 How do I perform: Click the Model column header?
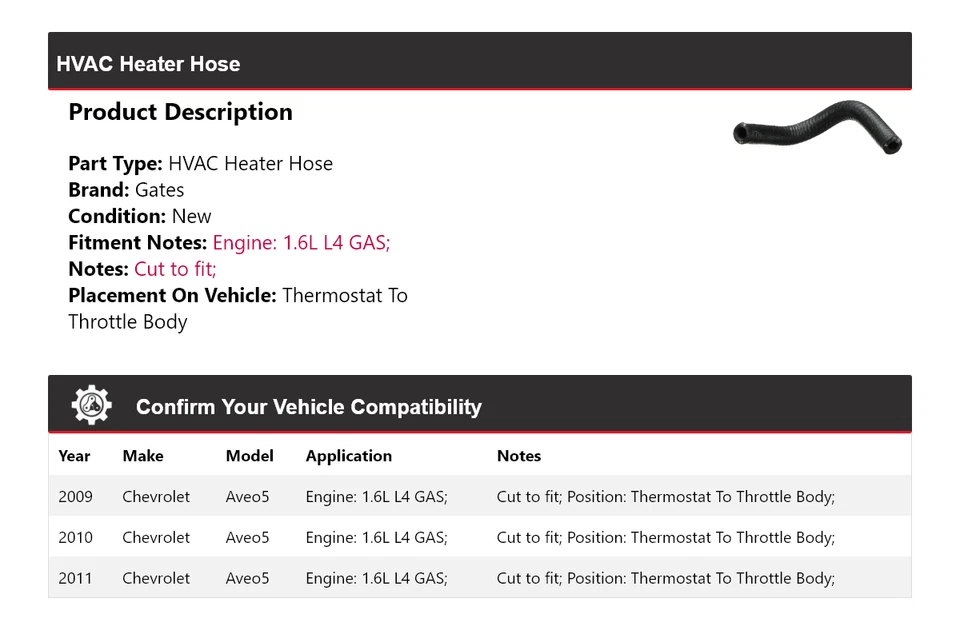coord(249,456)
